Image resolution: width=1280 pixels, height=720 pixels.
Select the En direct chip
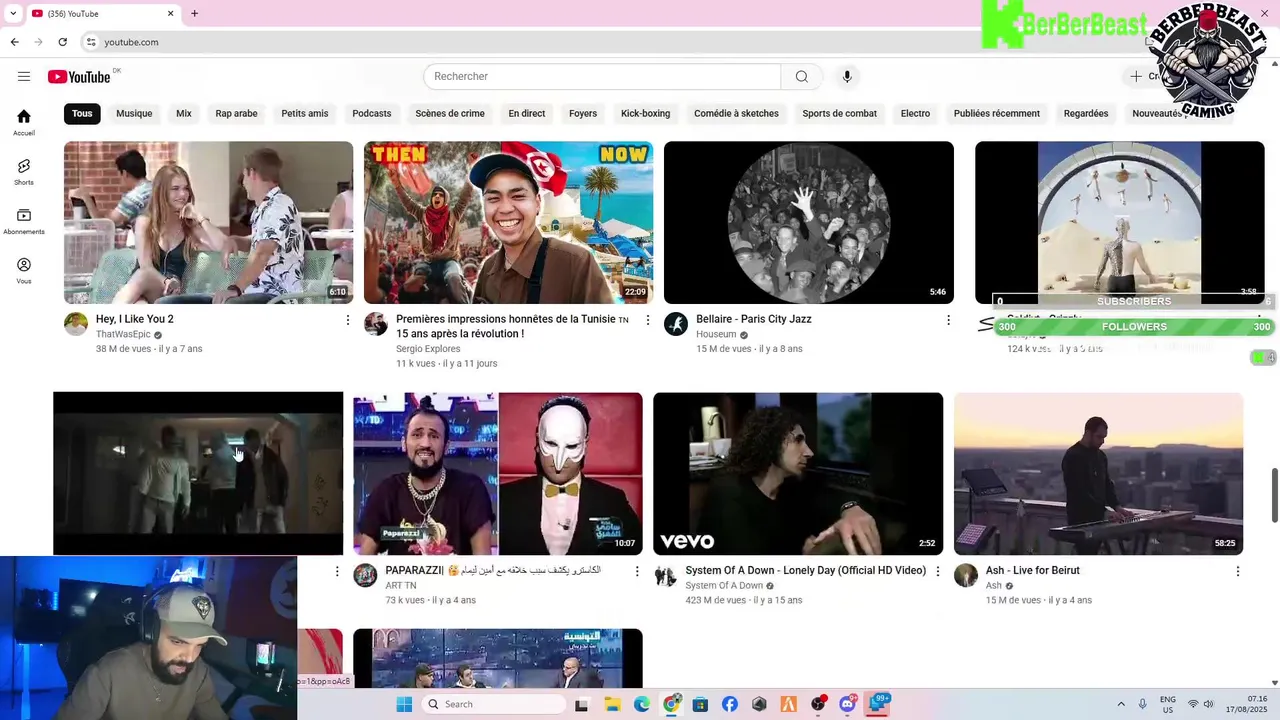coord(527,113)
